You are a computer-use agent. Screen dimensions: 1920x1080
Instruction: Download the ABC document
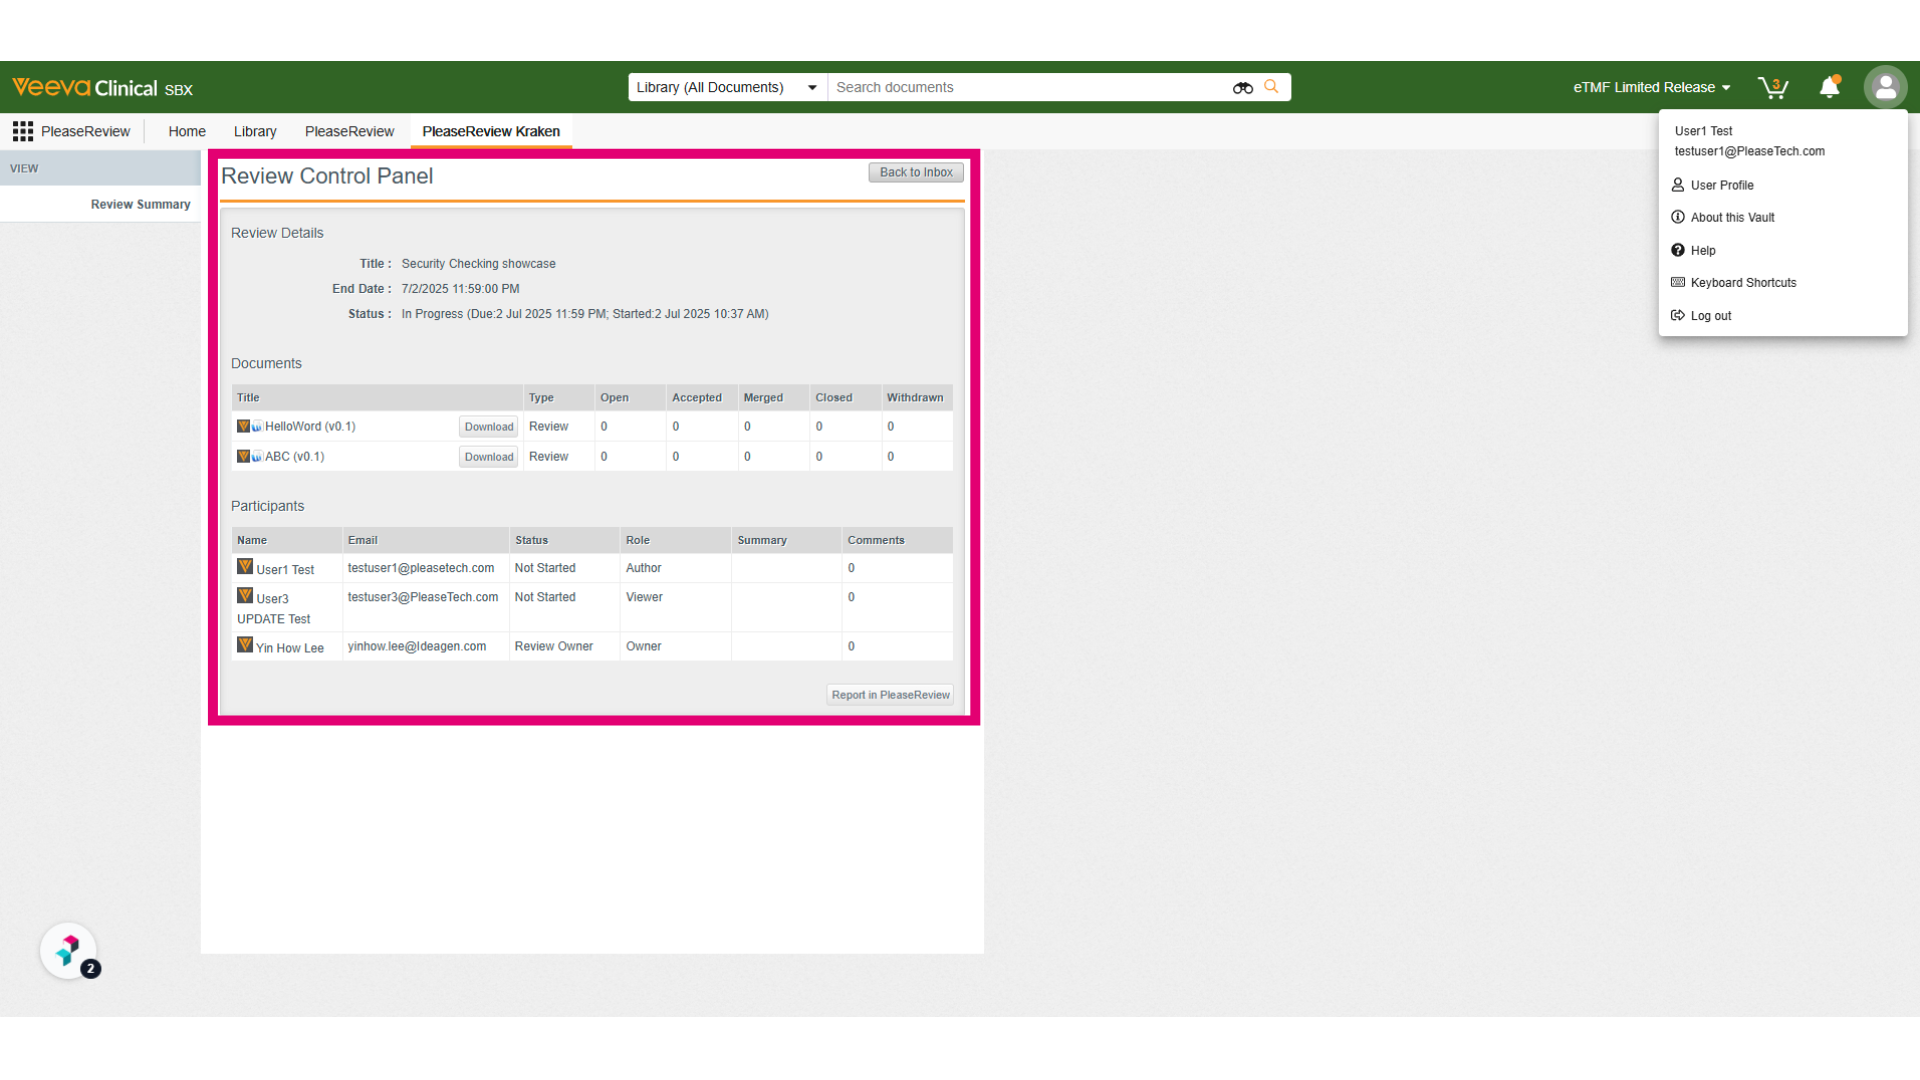click(x=489, y=457)
